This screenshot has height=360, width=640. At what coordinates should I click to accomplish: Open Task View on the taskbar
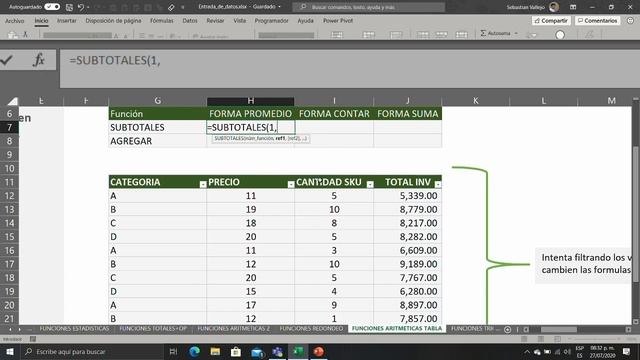click(173, 351)
